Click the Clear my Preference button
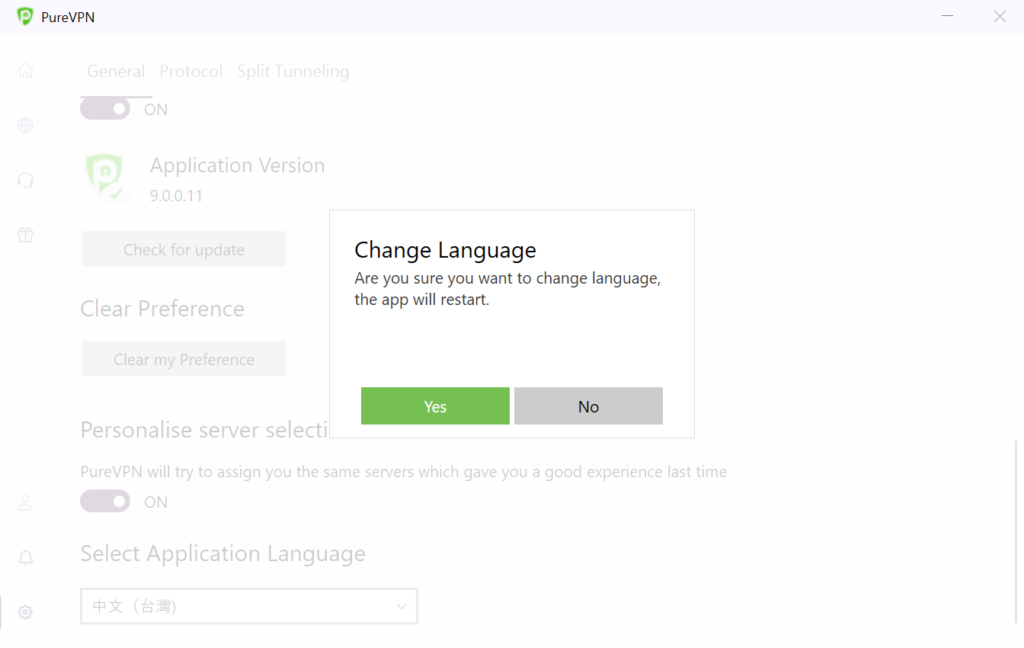 click(x=184, y=359)
